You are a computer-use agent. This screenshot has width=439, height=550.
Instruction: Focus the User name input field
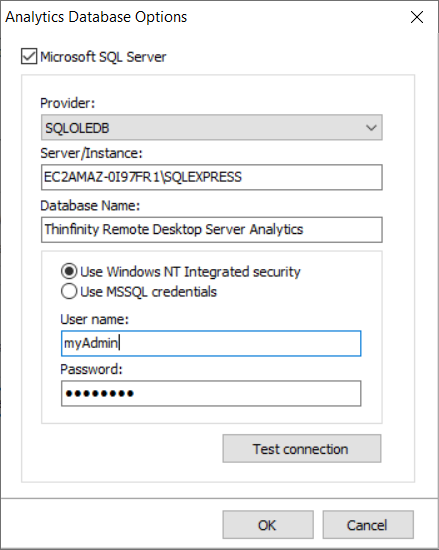click(211, 343)
